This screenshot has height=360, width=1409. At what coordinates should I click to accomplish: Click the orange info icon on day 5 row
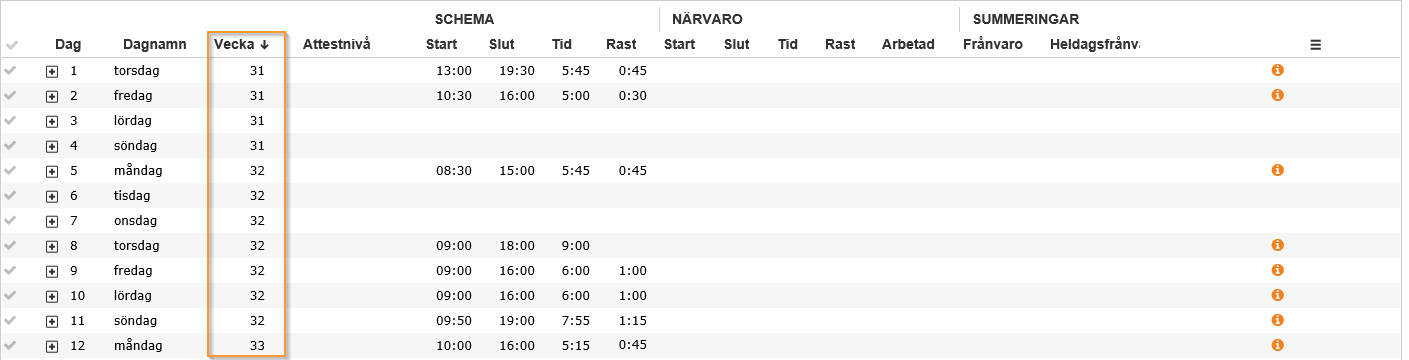tap(1277, 170)
